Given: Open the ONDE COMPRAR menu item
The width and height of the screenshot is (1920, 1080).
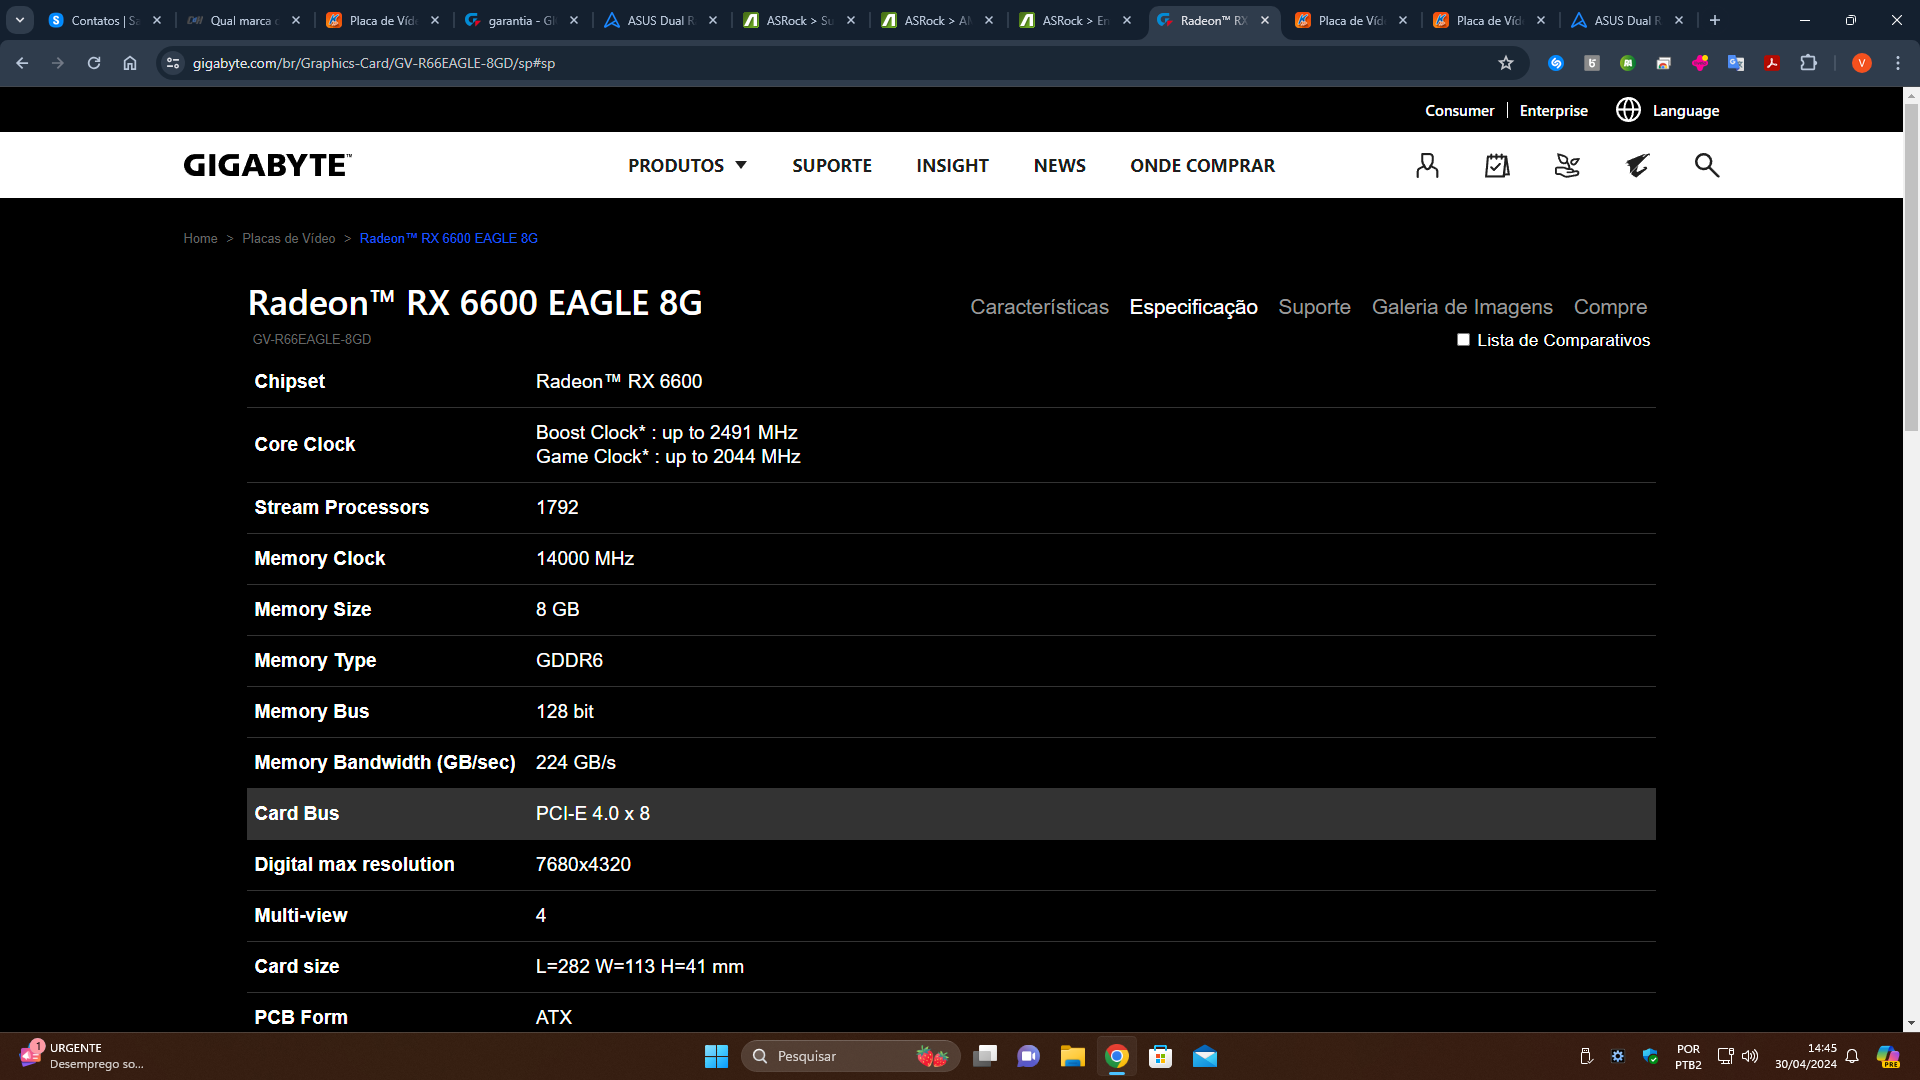Looking at the screenshot, I should click(1202, 165).
